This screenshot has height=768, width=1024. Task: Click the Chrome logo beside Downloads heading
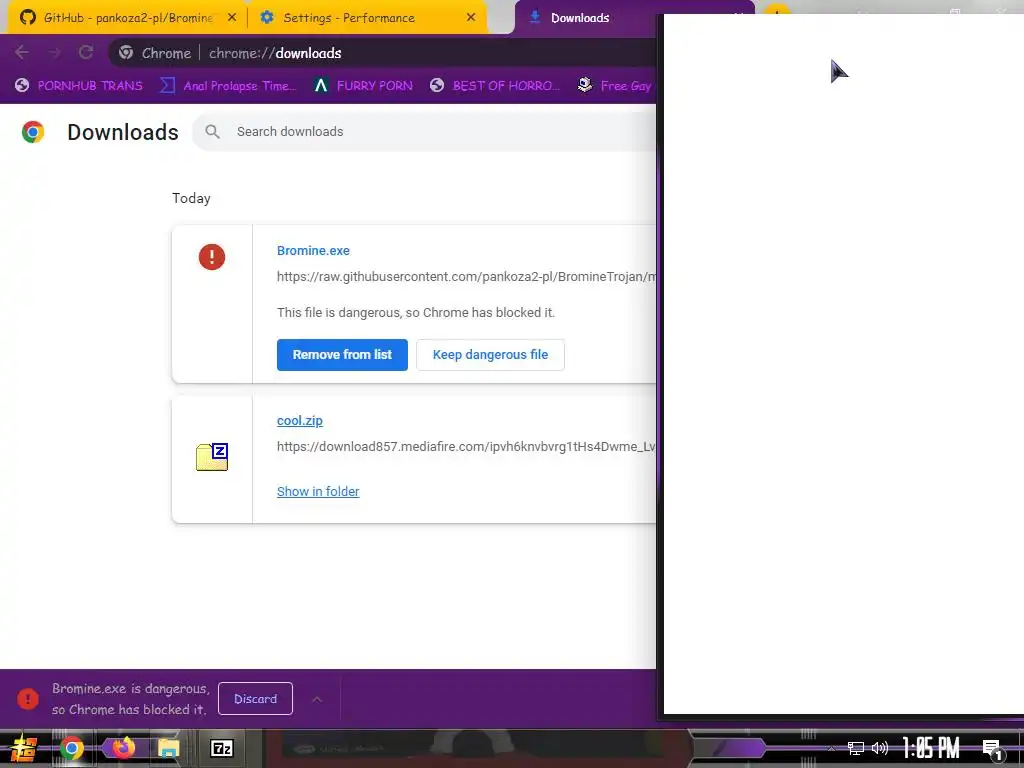point(33,132)
